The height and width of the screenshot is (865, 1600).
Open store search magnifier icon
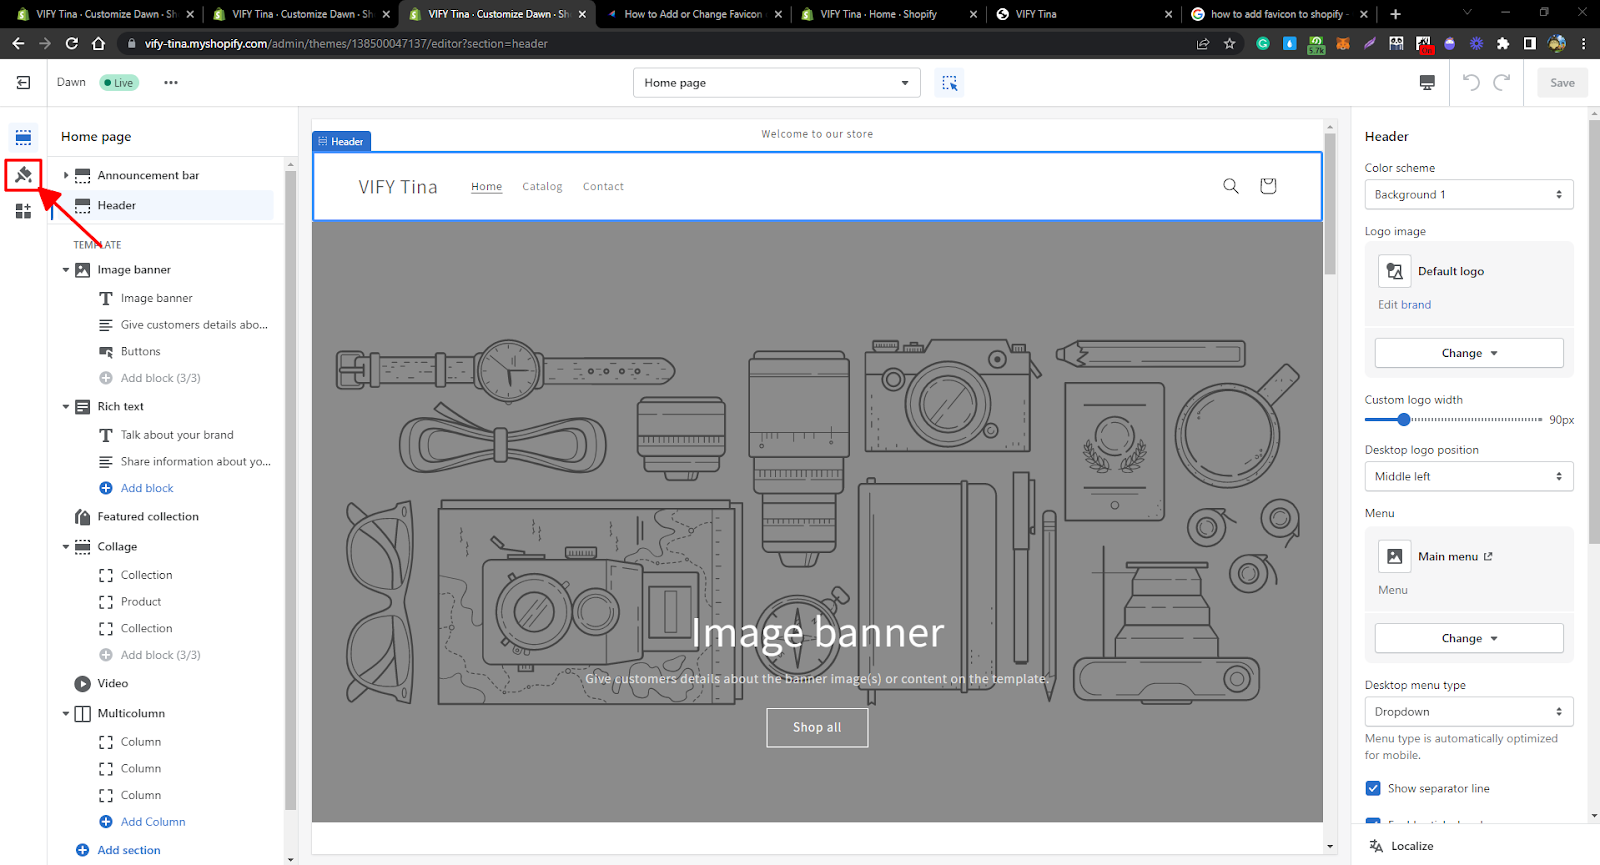tap(1231, 186)
